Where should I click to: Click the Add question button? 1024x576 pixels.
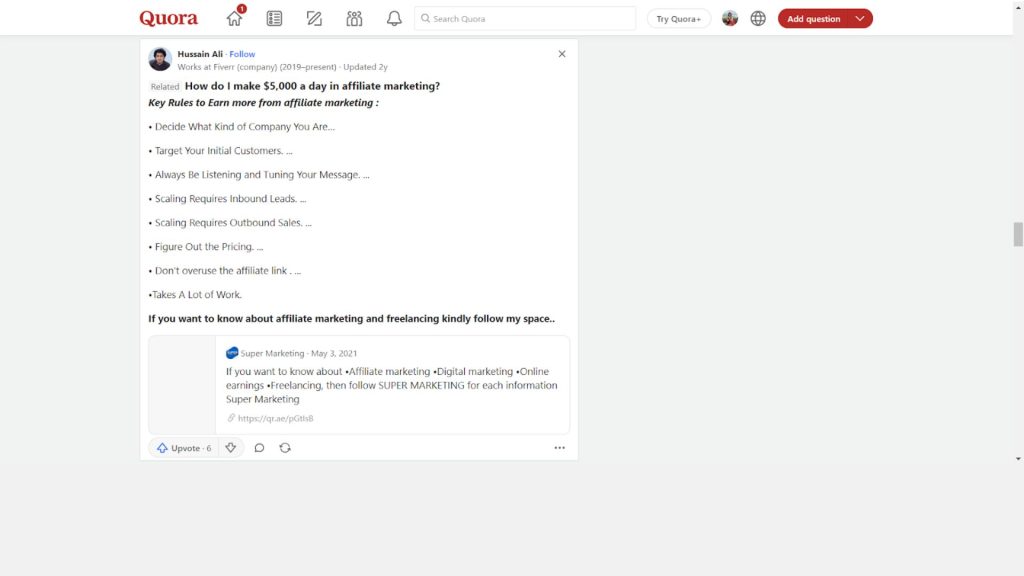tap(813, 18)
